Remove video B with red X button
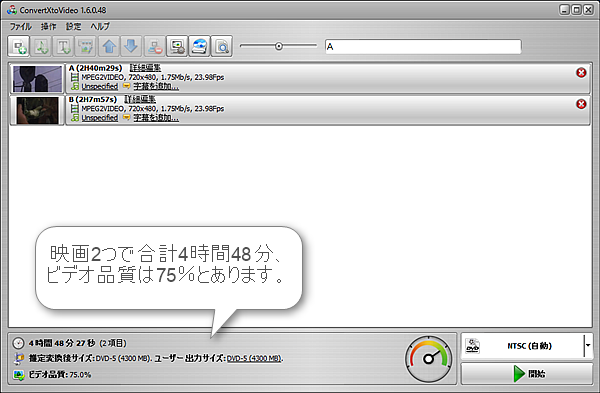Viewport: 600px width, 393px height. coord(581,104)
